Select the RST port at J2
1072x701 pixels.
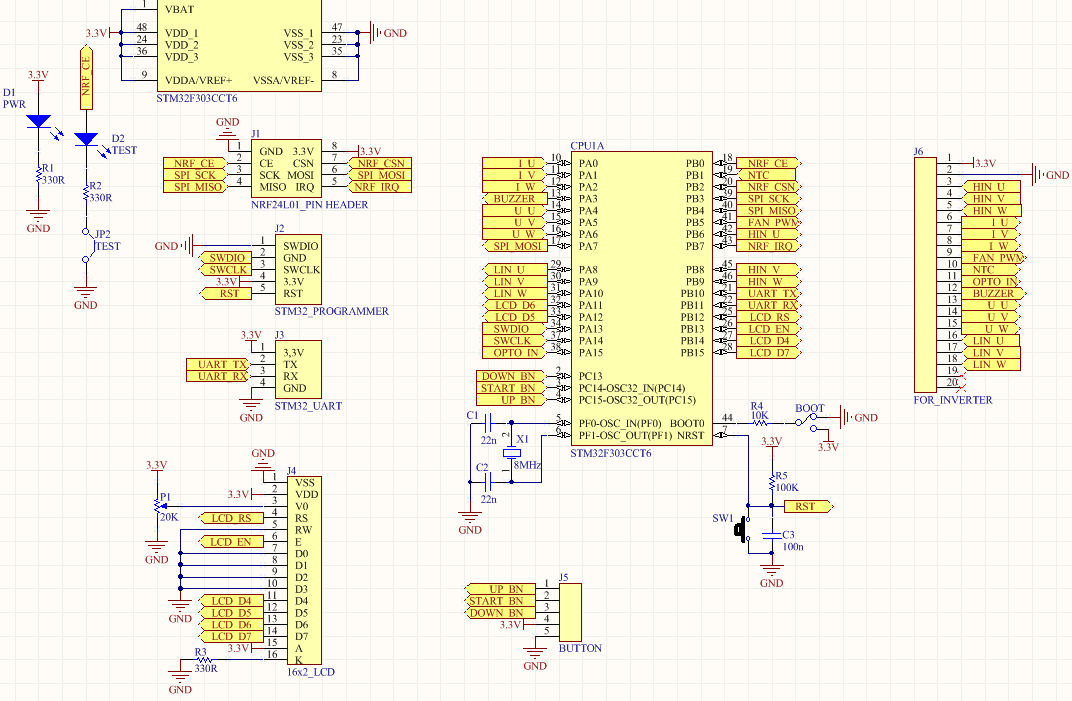[x=224, y=293]
